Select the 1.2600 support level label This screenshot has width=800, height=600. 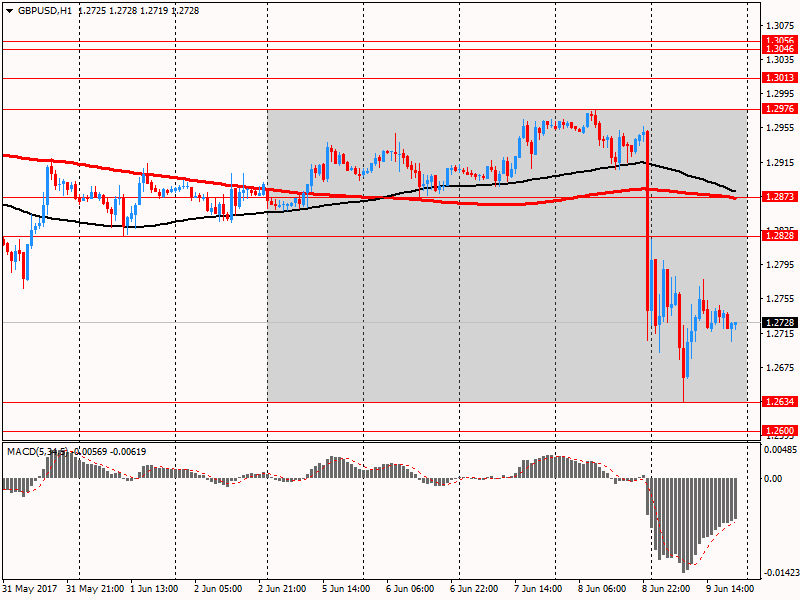point(780,431)
